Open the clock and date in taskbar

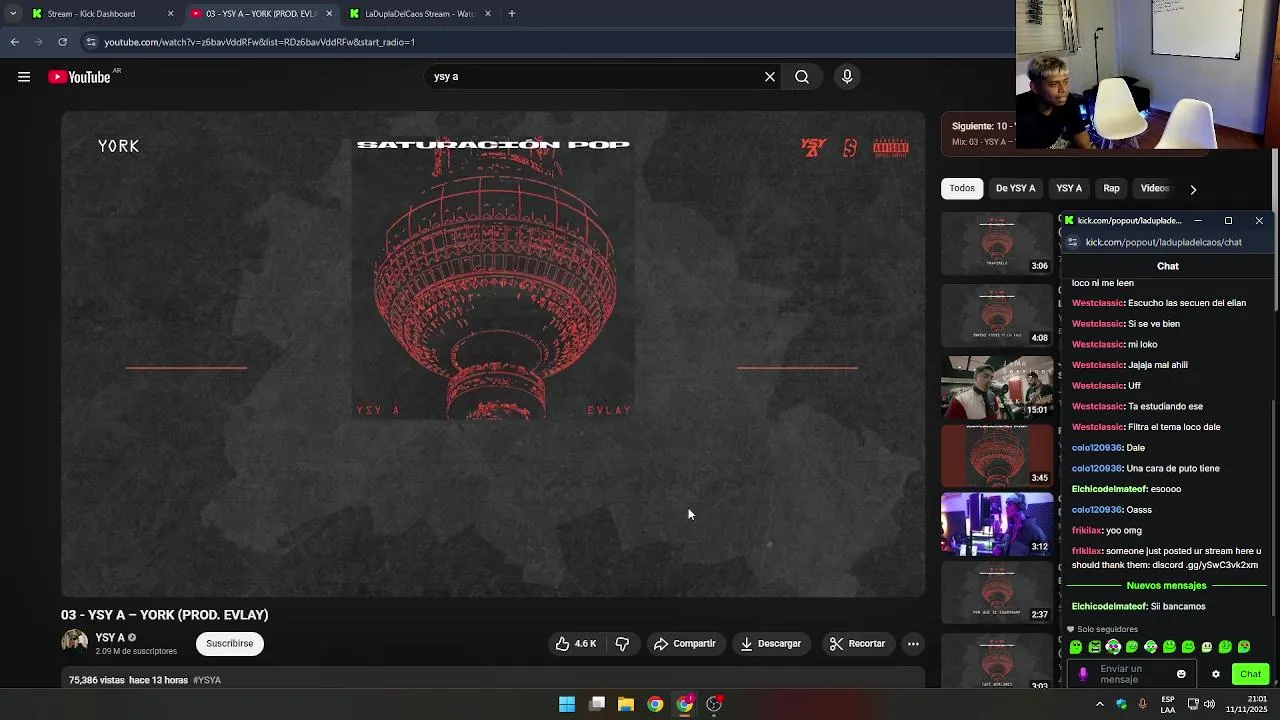pos(1247,704)
